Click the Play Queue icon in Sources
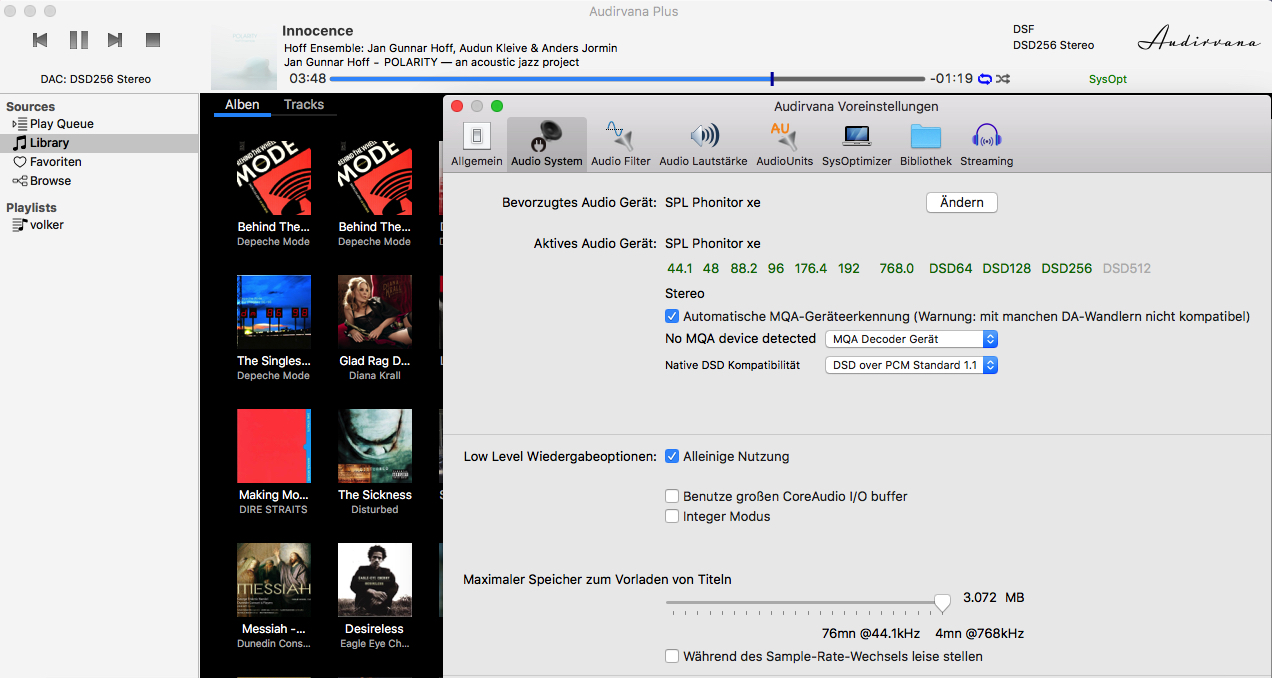This screenshot has height=678, width=1272. pos(21,124)
